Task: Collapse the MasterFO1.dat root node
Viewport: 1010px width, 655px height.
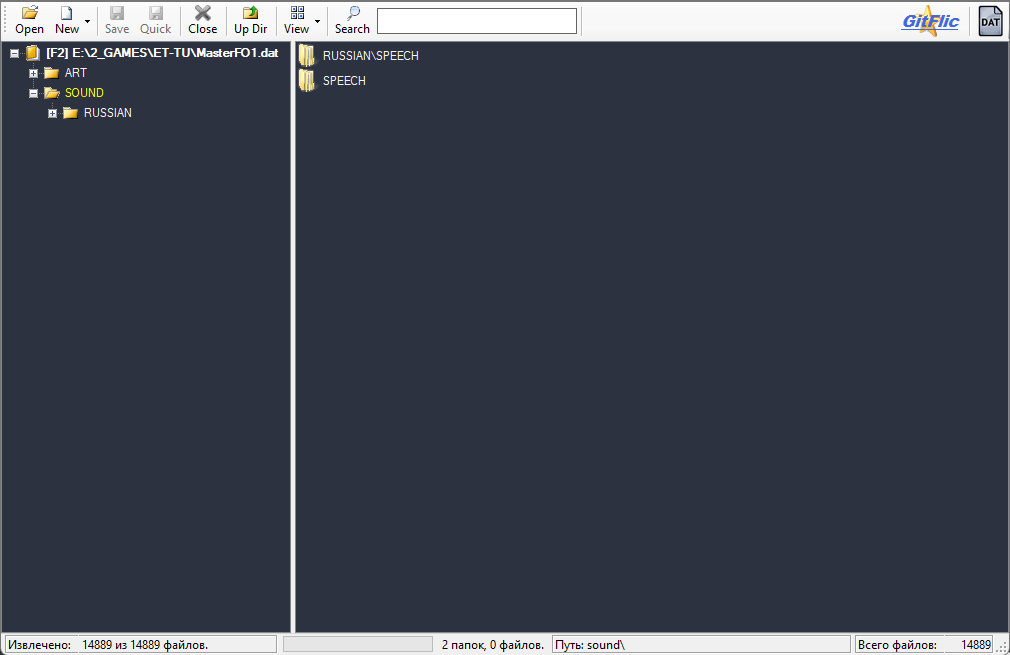Action: pos(14,53)
